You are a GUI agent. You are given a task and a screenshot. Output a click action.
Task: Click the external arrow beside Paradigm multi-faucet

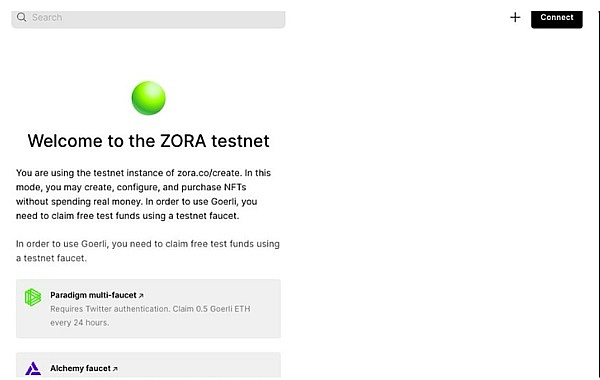tap(141, 295)
